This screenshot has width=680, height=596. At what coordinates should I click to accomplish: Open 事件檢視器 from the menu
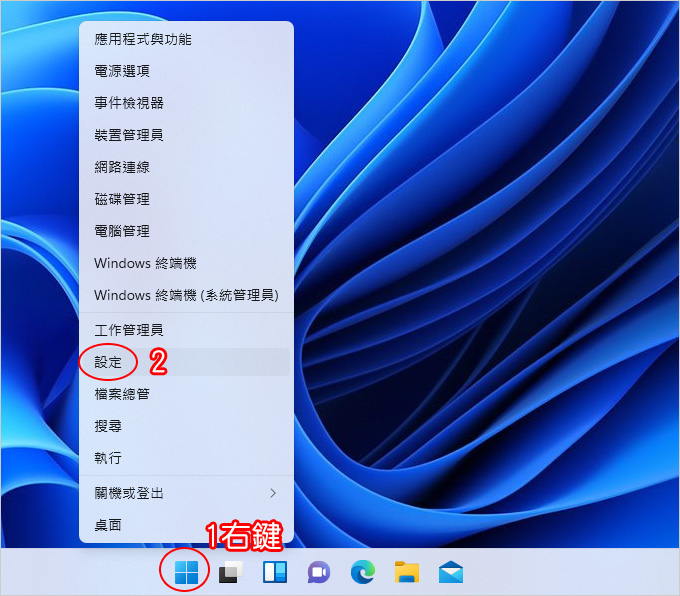[x=186, y=103]
